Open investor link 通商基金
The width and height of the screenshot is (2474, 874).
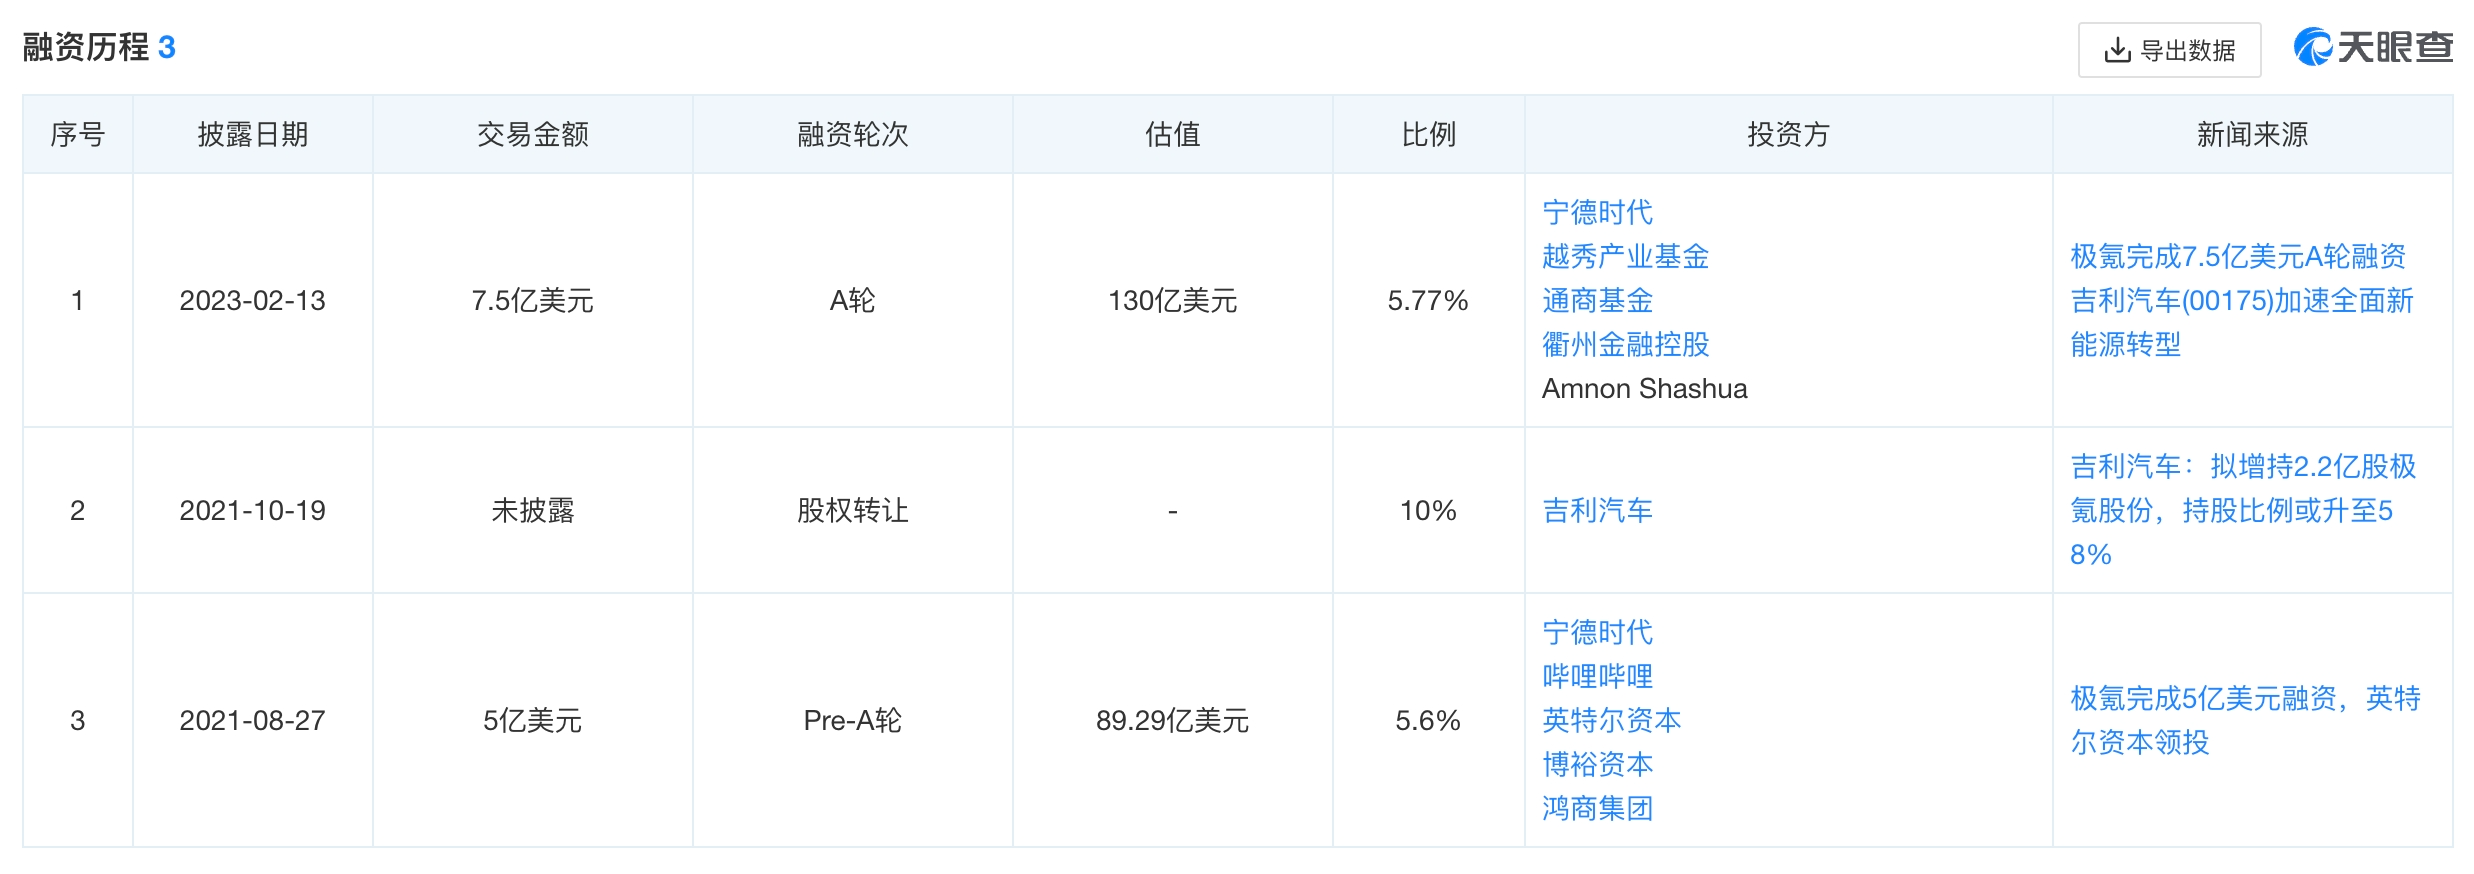pos(1597,300)
